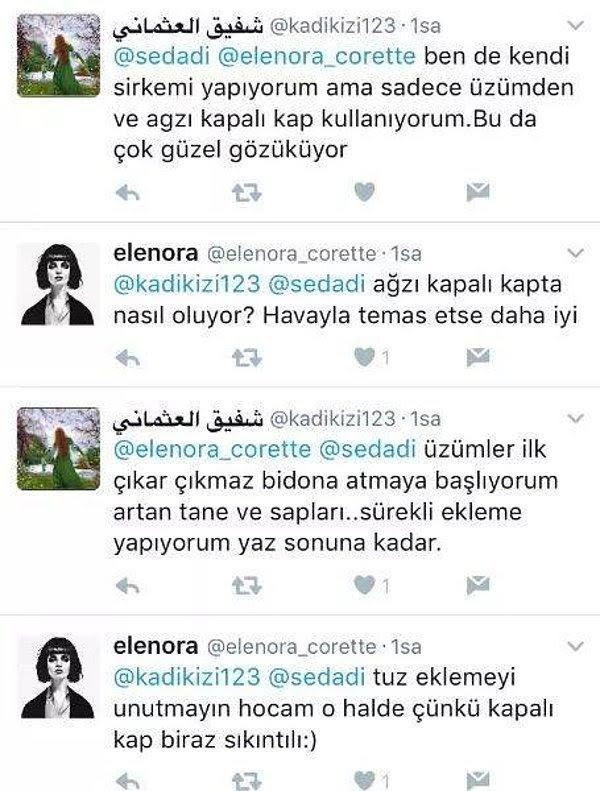
Task: Open the chevron menu on the 'tuz eklemeyi' tweet
Action: point(576,646)
